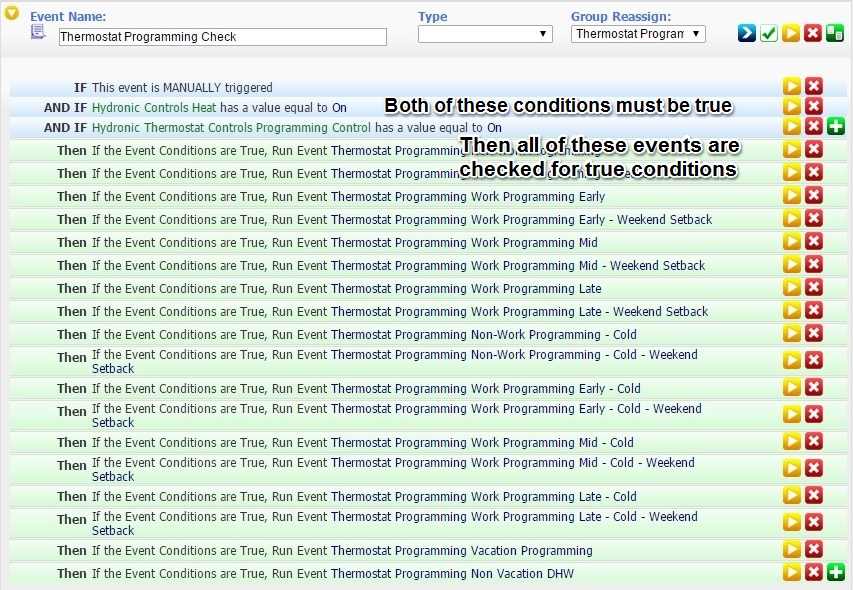Click yellow arrow on the Non Vacation DHW row

tap(792, 572)
